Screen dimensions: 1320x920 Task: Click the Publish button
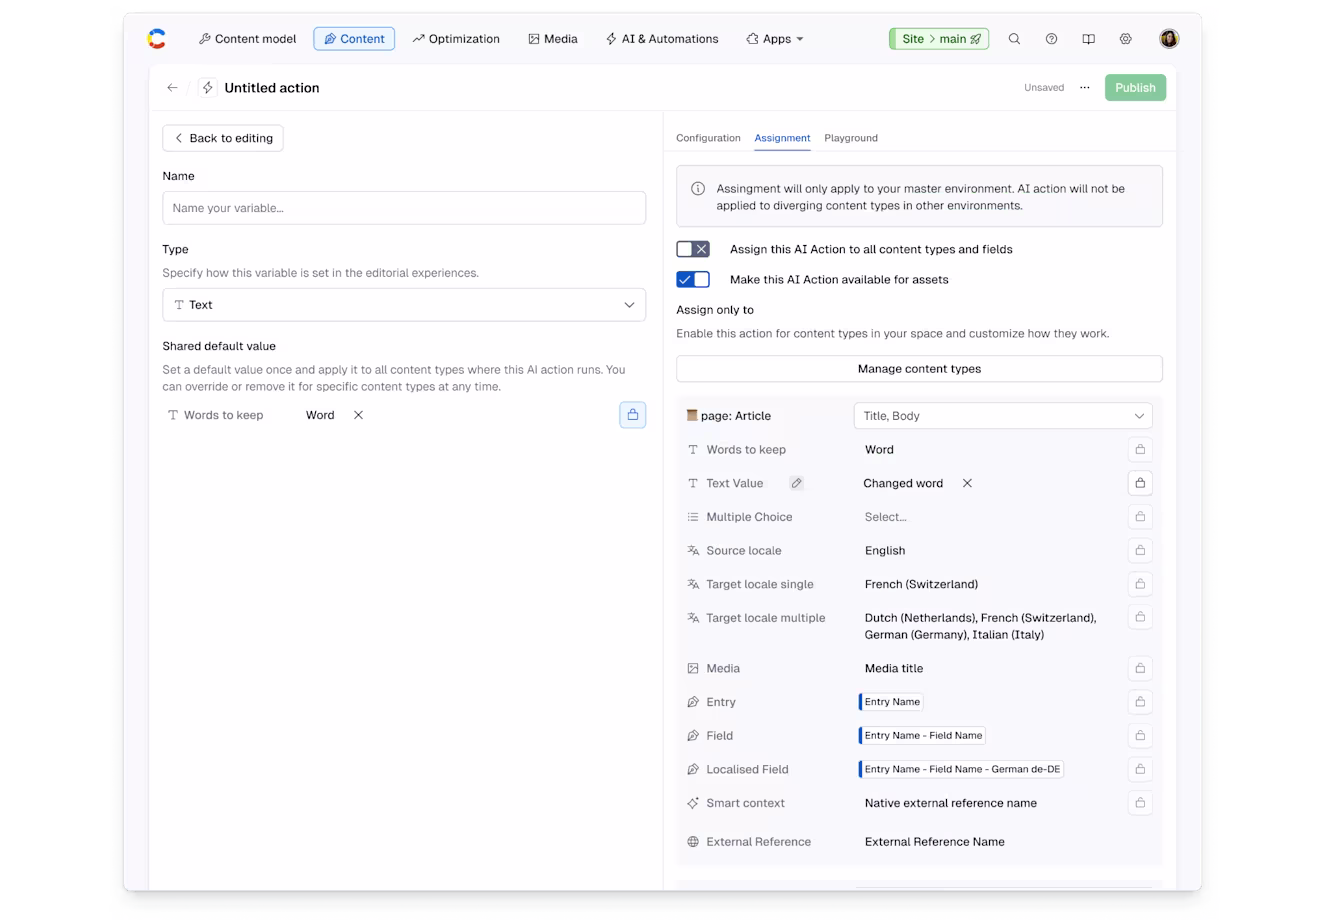pyautogui.click(x=1135, y=88)
